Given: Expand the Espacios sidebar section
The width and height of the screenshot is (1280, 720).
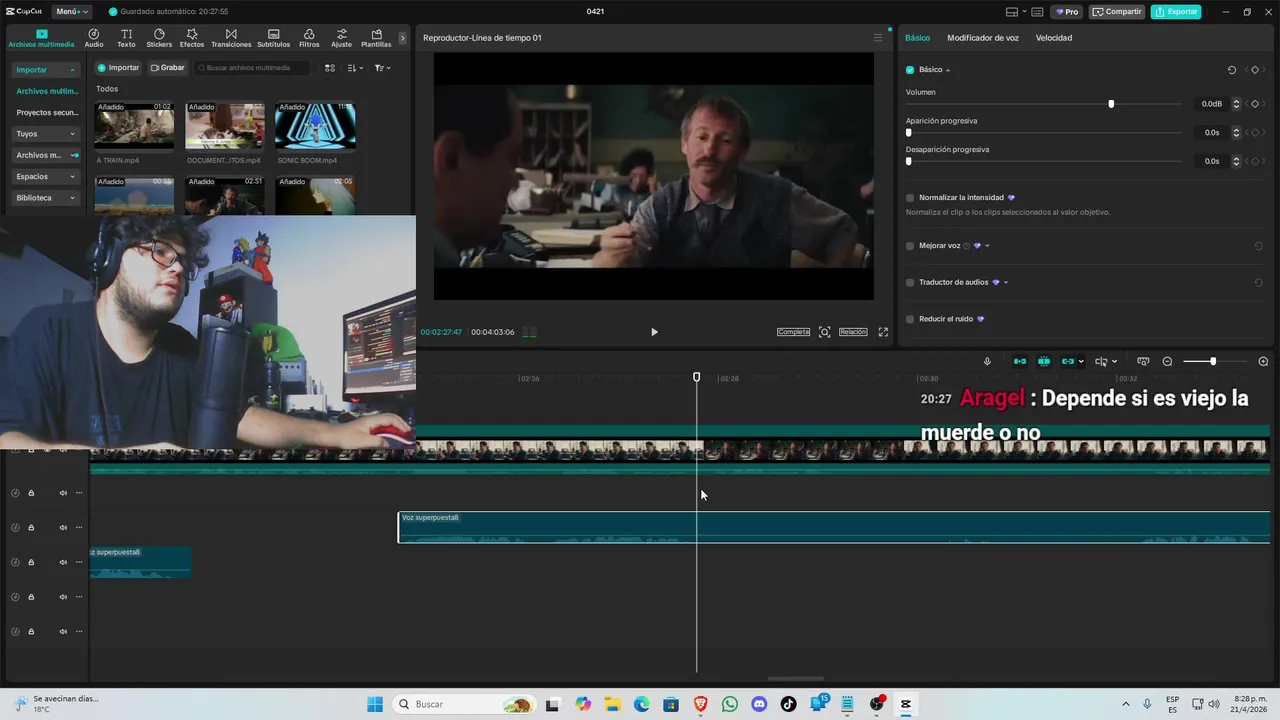Looking at the screenshot, I should click(46, 176).
